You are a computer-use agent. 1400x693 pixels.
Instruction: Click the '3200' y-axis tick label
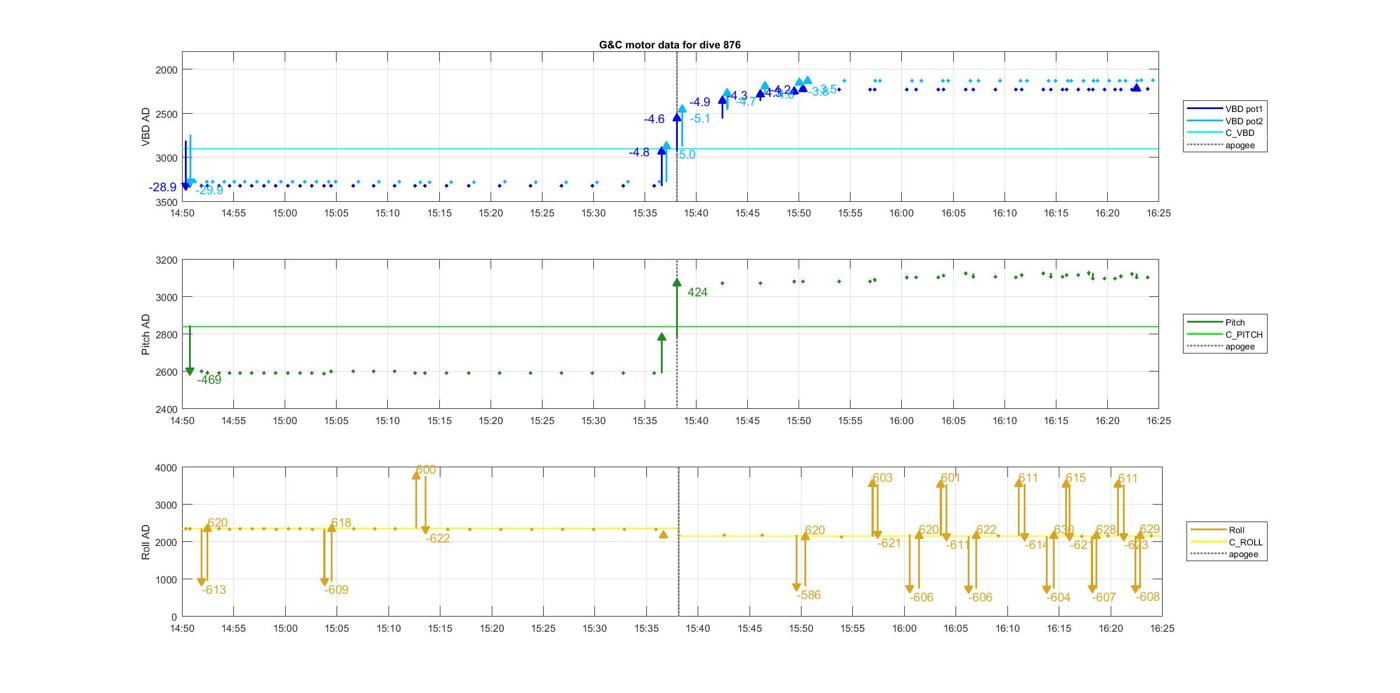(166, 260)
